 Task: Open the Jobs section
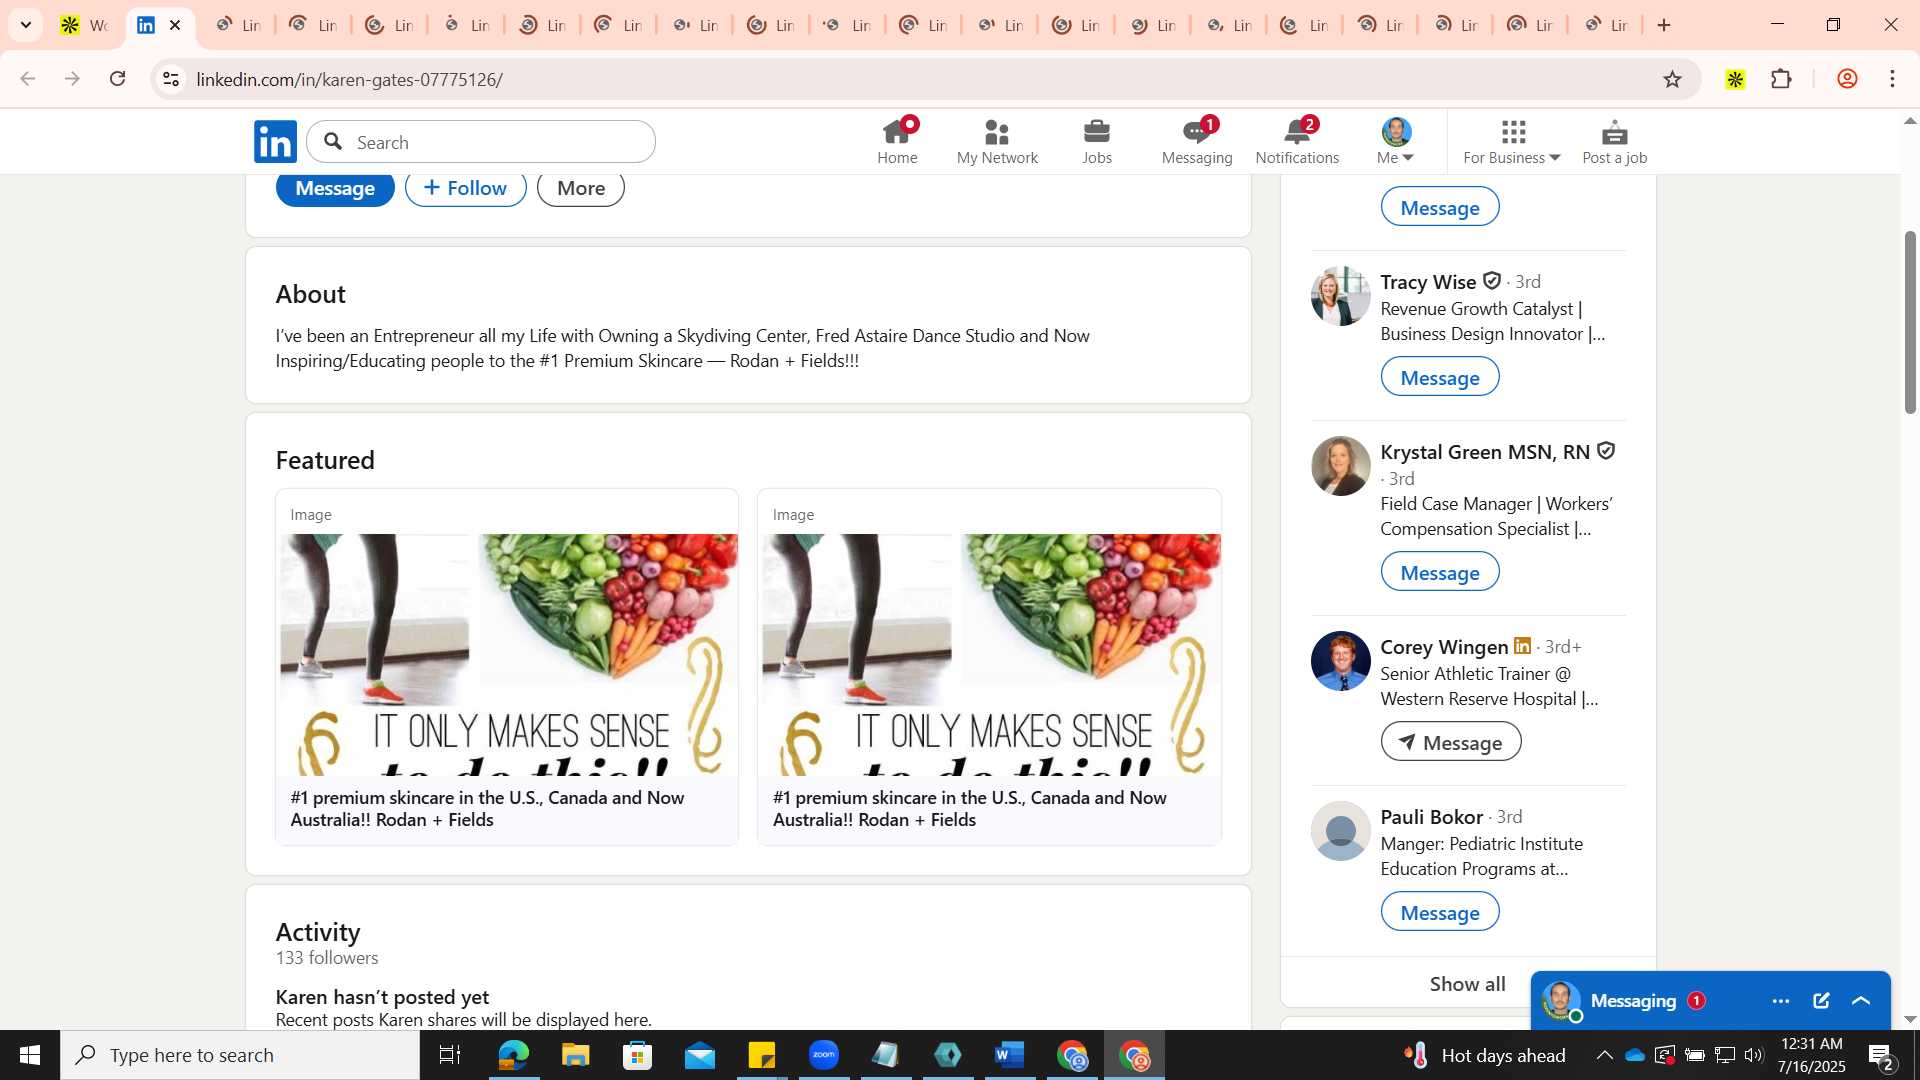click(x=1097, y=141)
